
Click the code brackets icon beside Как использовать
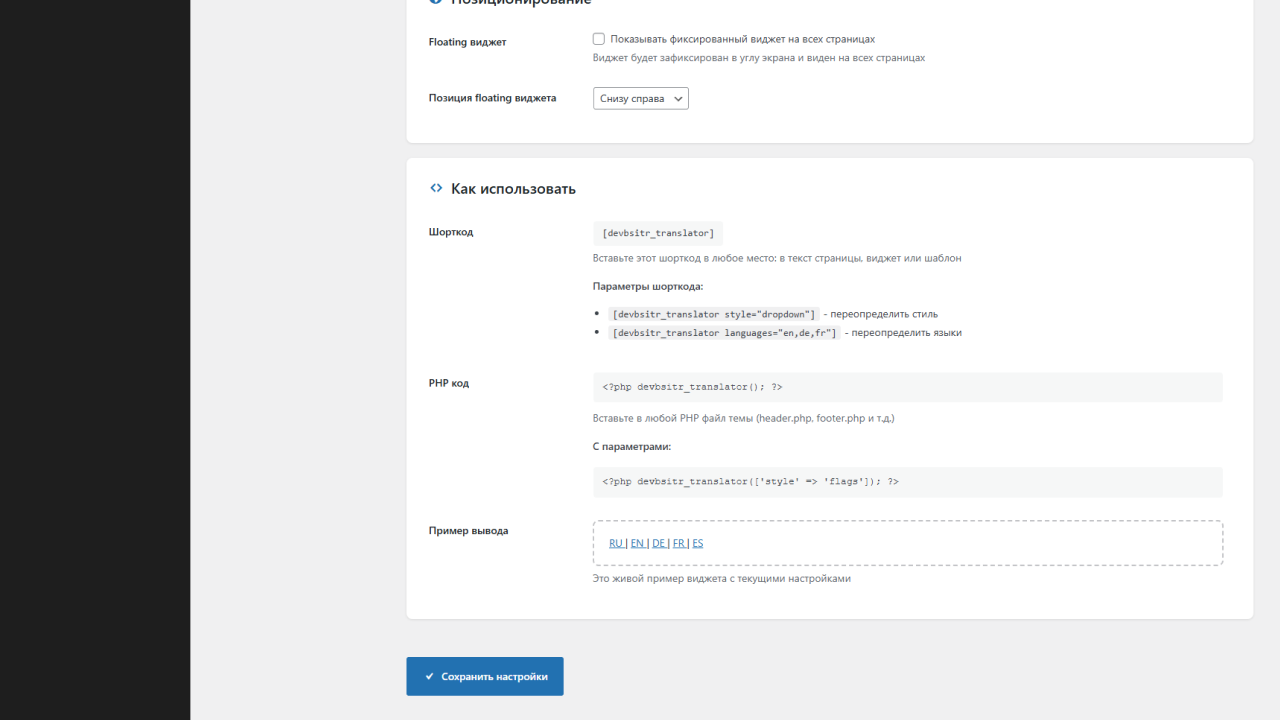point(436,188)
